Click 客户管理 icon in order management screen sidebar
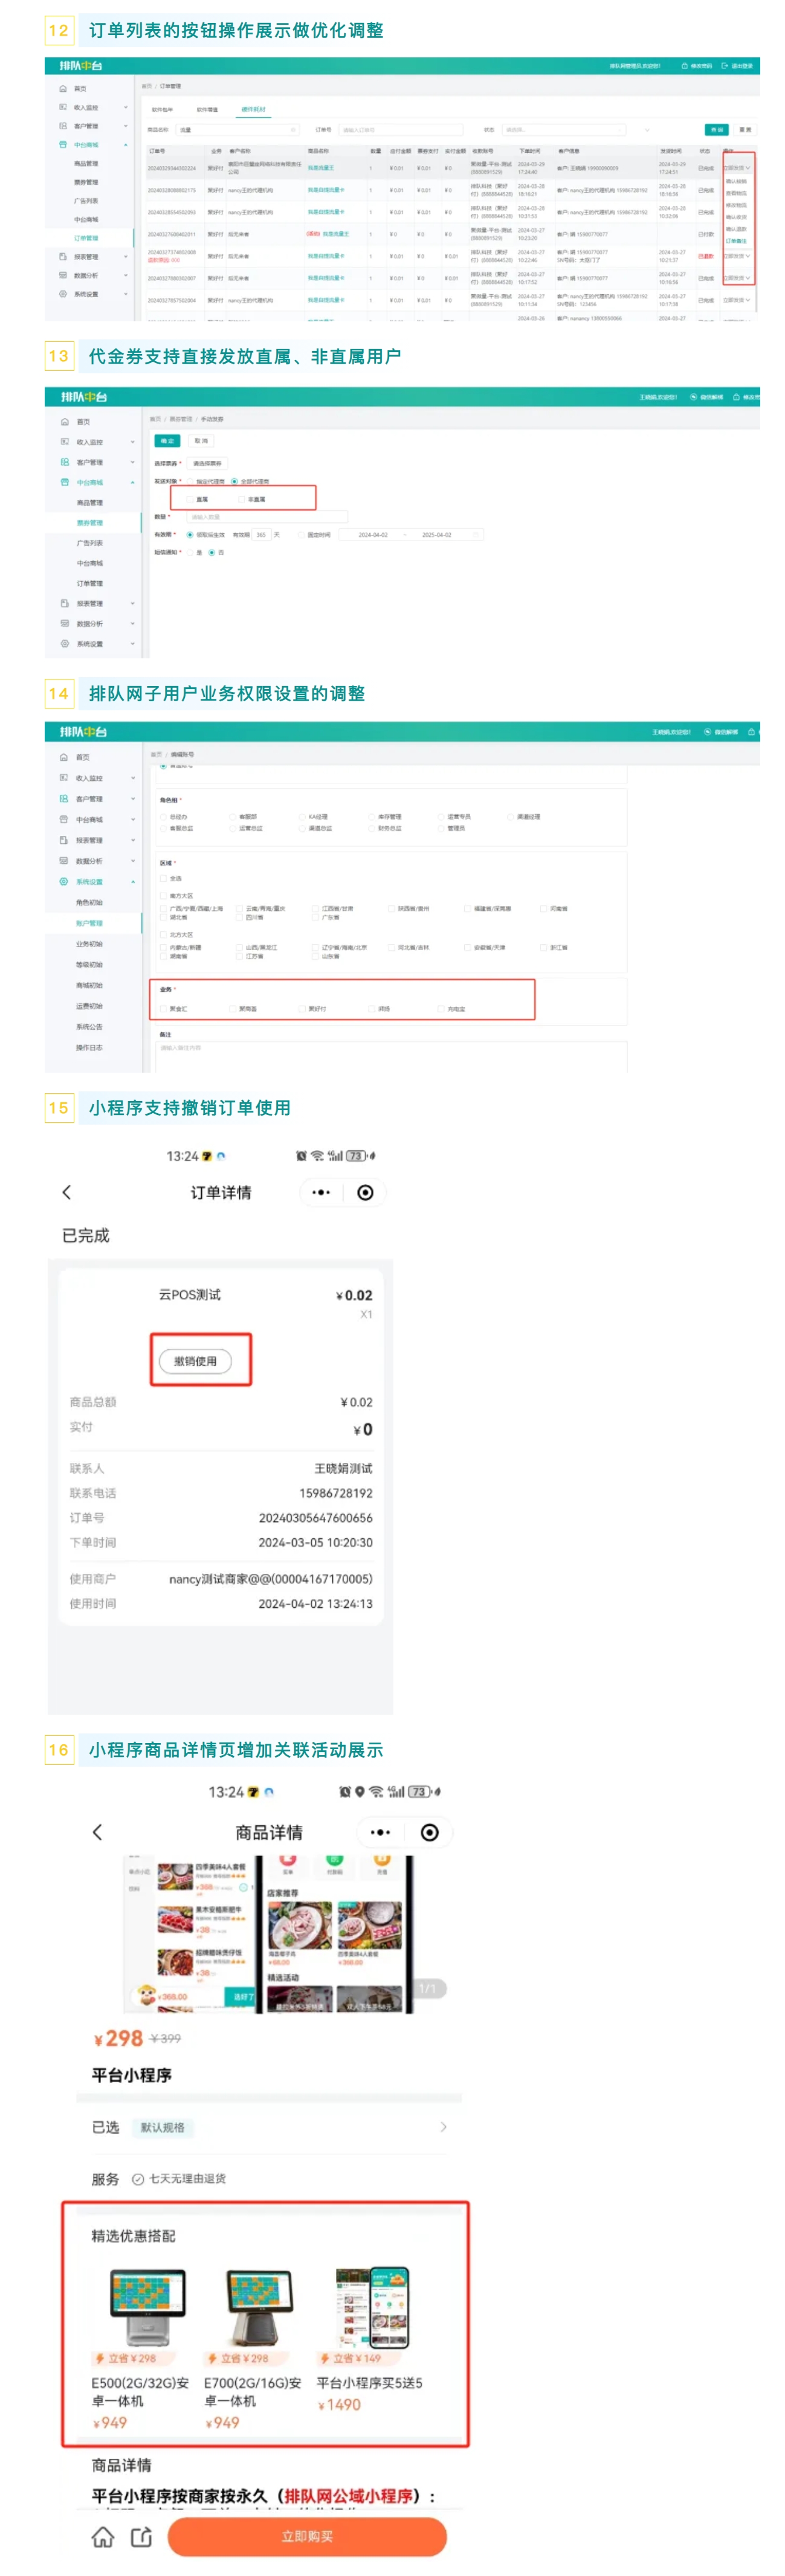The height and width of the screenshot is (2576, 785). click(x=63, y=126)
